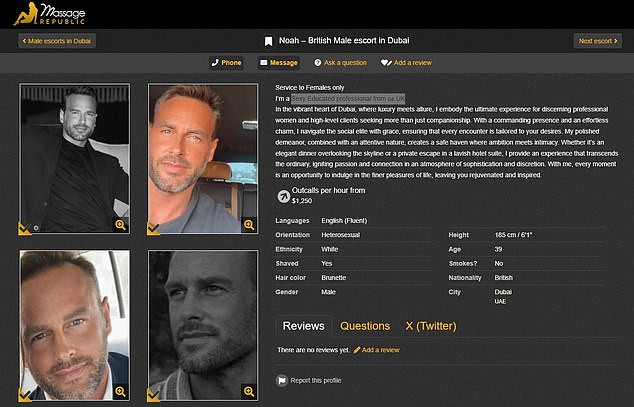Image resolution: width=634 pixels, height=407 pixels.
Task: Click magnifier icon on the car selfie photo
Action: [249, 225]
